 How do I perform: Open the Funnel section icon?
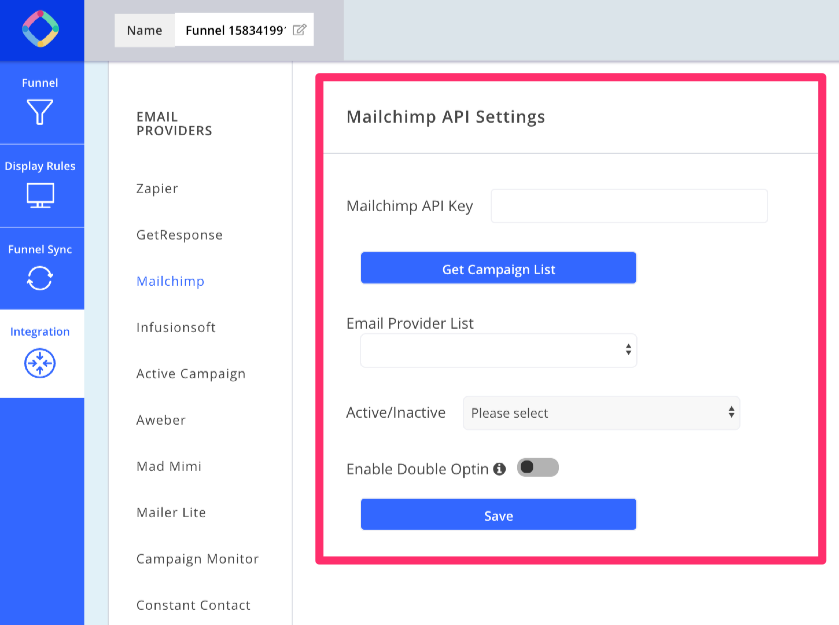pos(40,112)
